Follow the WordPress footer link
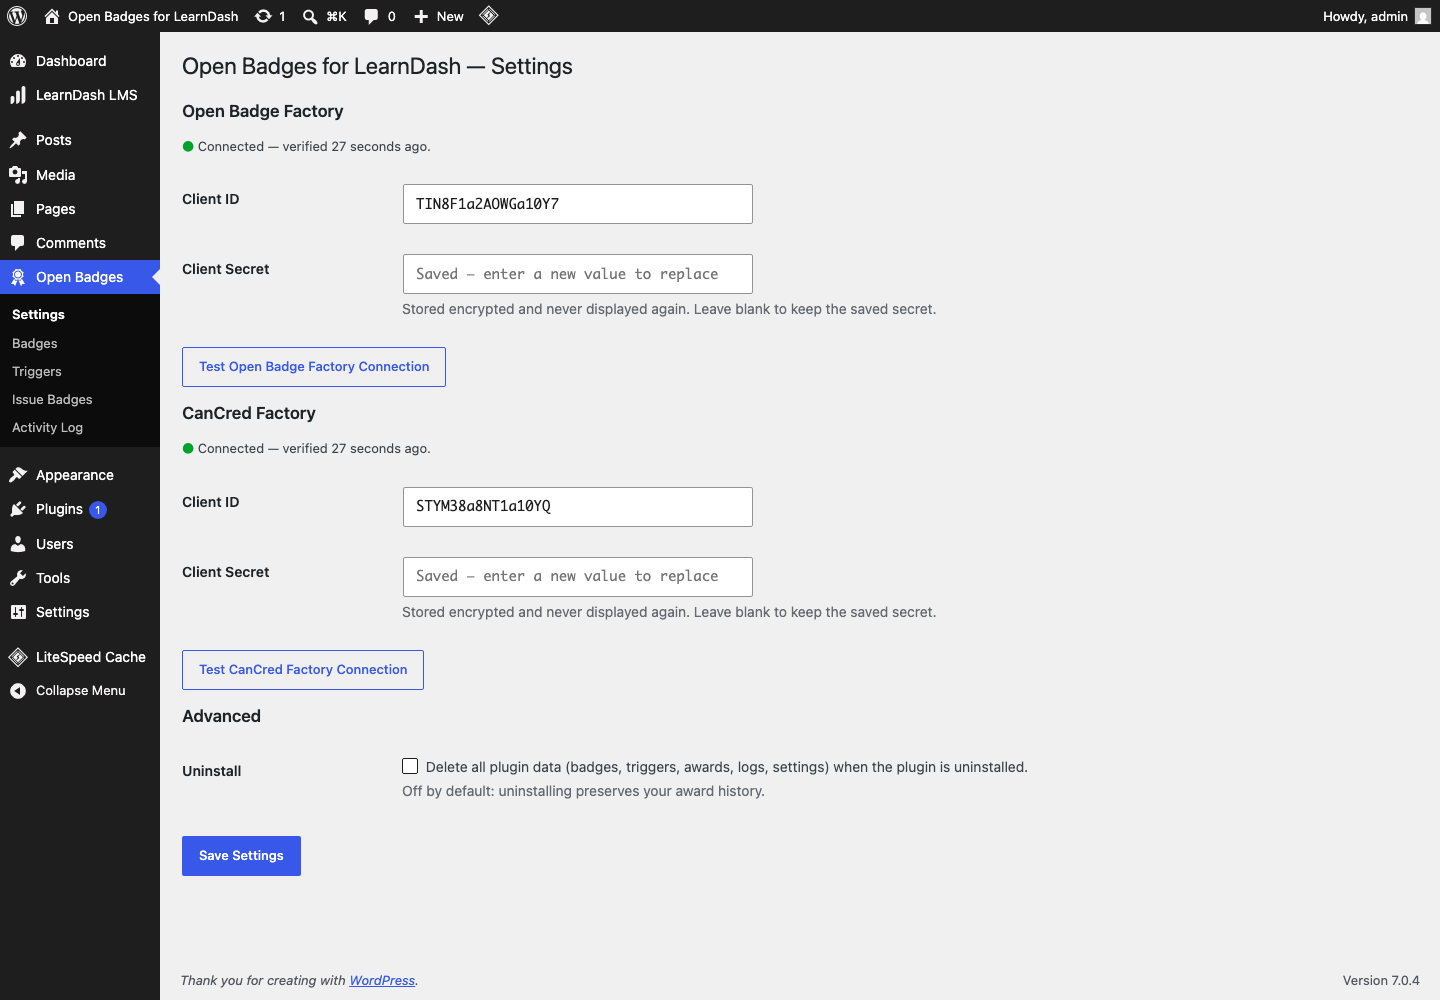This screenshot has height=1000, width=1440. (382, 980)
